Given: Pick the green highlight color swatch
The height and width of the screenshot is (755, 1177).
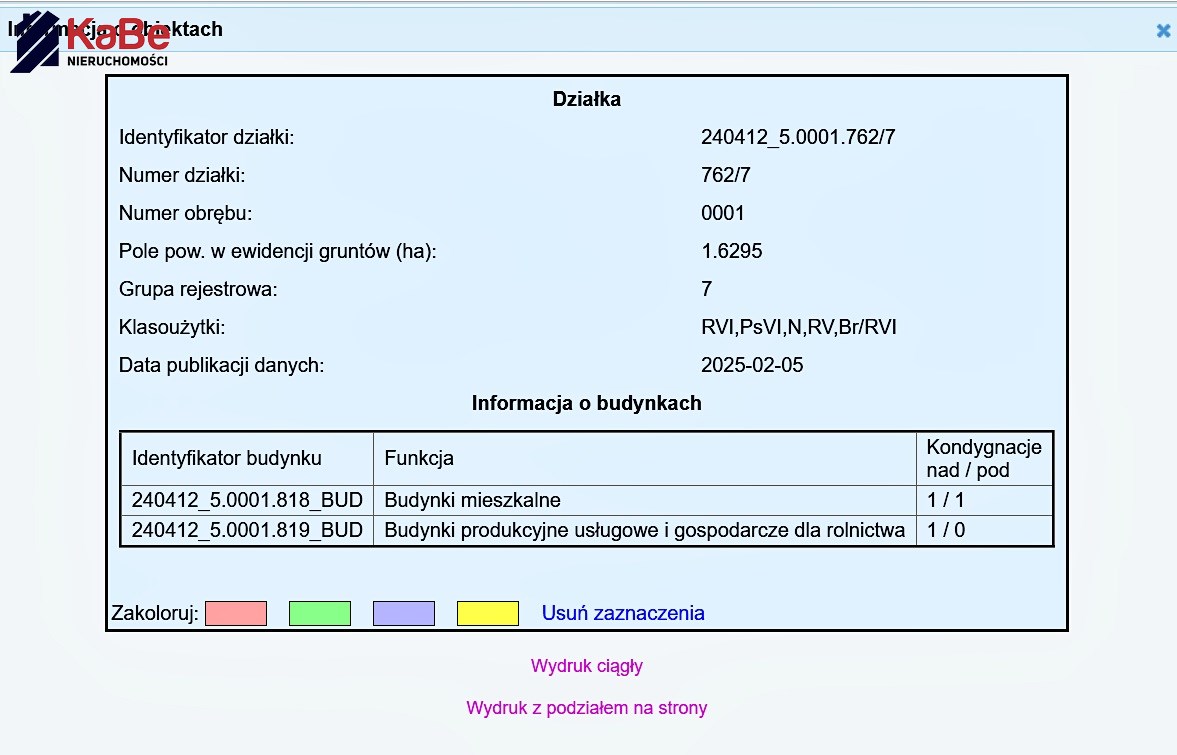Looking at the screenshot, I should pos(320,613).
